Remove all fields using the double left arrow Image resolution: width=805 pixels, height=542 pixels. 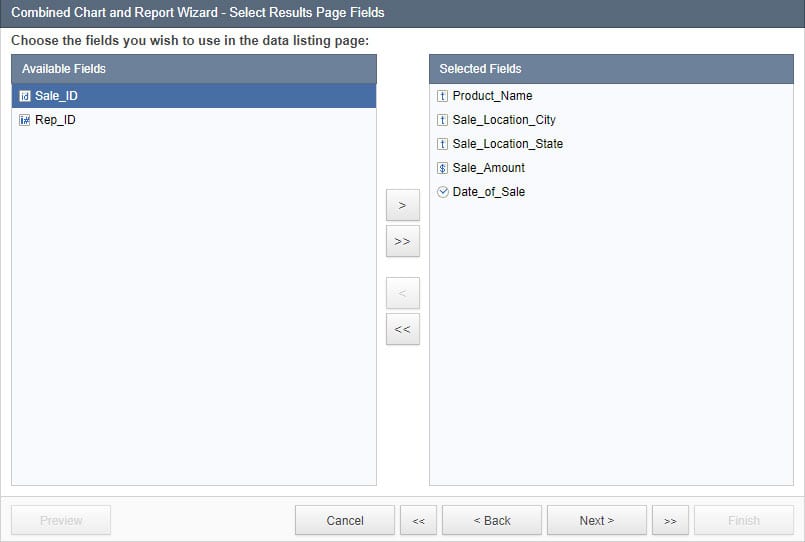tap(402, 329)
